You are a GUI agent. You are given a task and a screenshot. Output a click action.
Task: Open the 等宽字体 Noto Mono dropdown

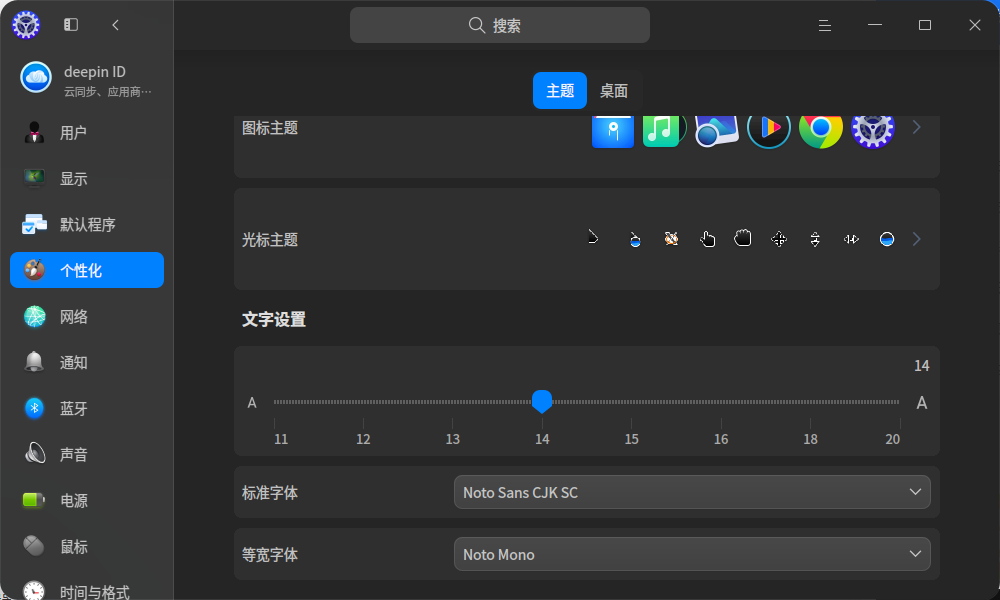coord(692,554)
